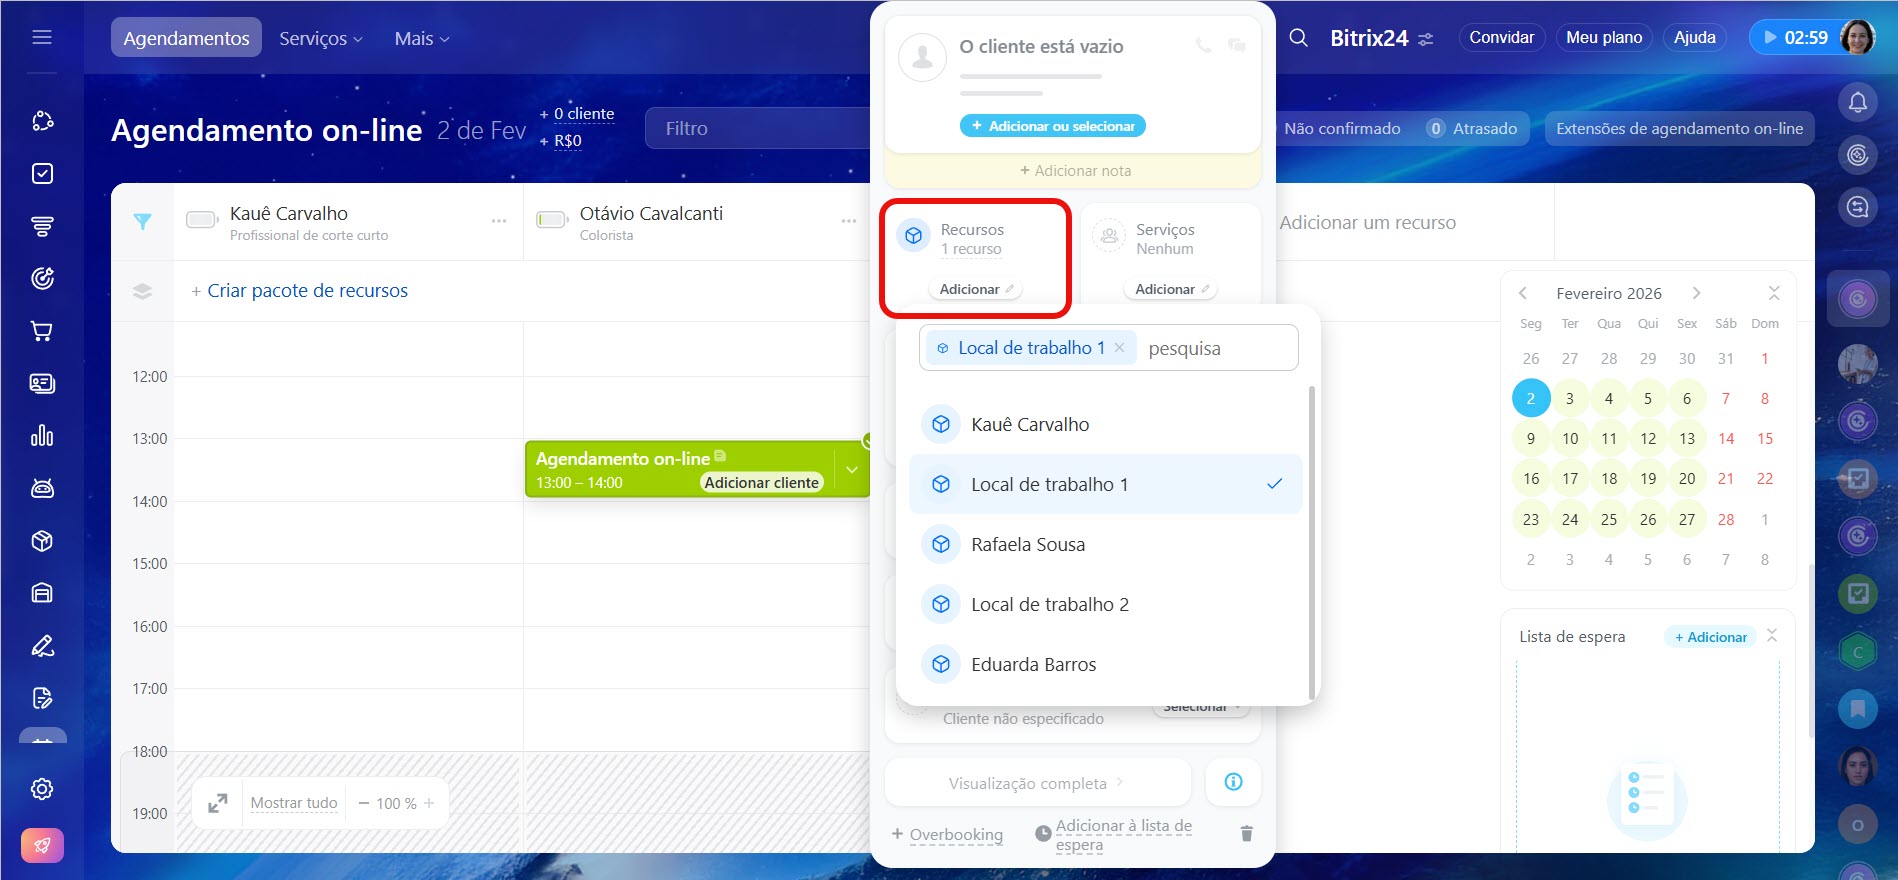Select Kauê Carvalho in resource list
Screen dimensions: 1898x880
(1030, 425)
